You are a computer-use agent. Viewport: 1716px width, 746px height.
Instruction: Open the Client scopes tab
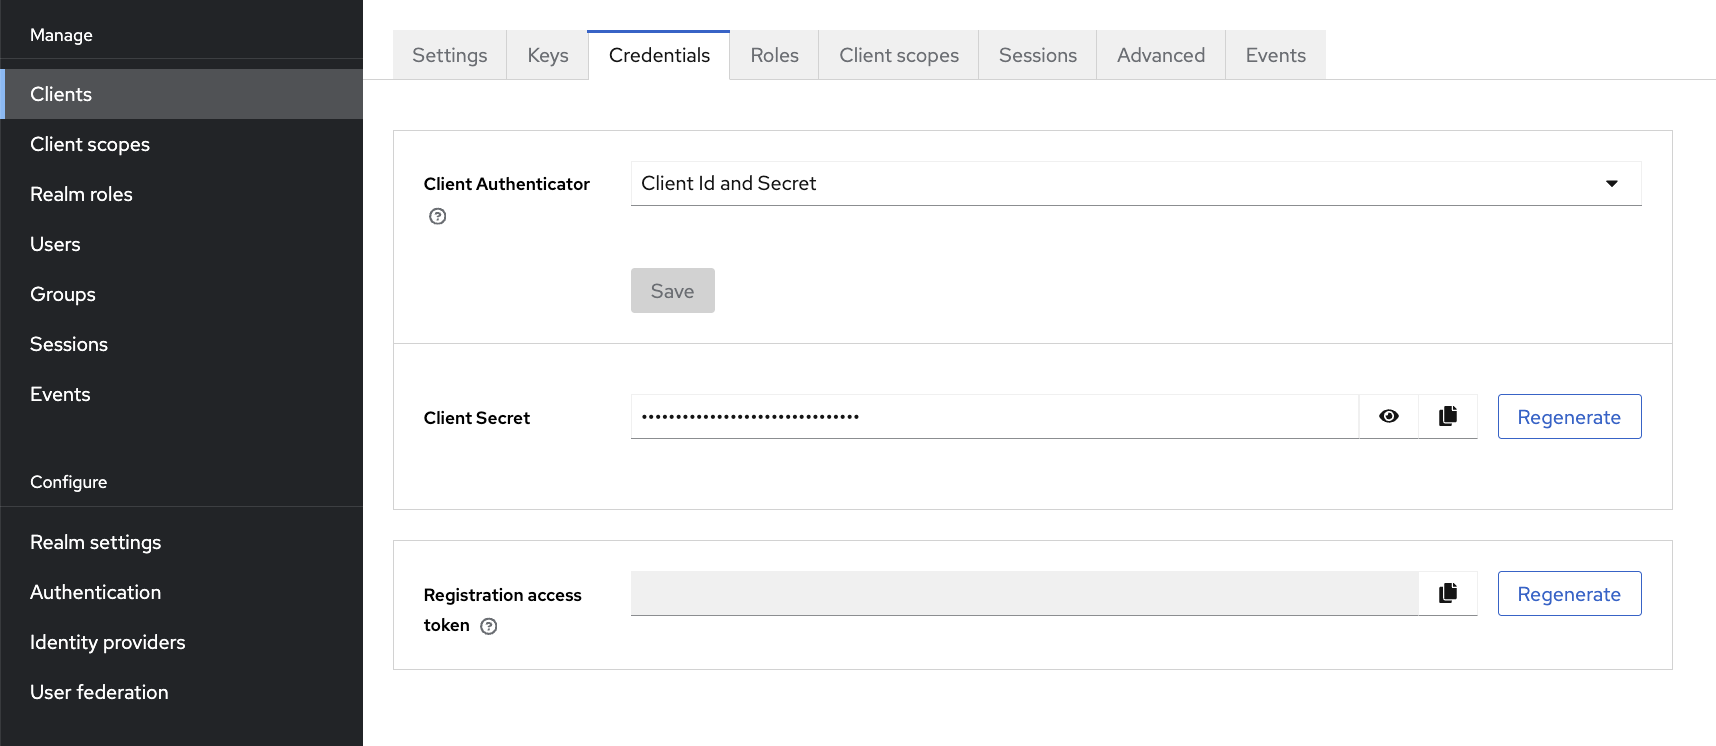[899, 55]
